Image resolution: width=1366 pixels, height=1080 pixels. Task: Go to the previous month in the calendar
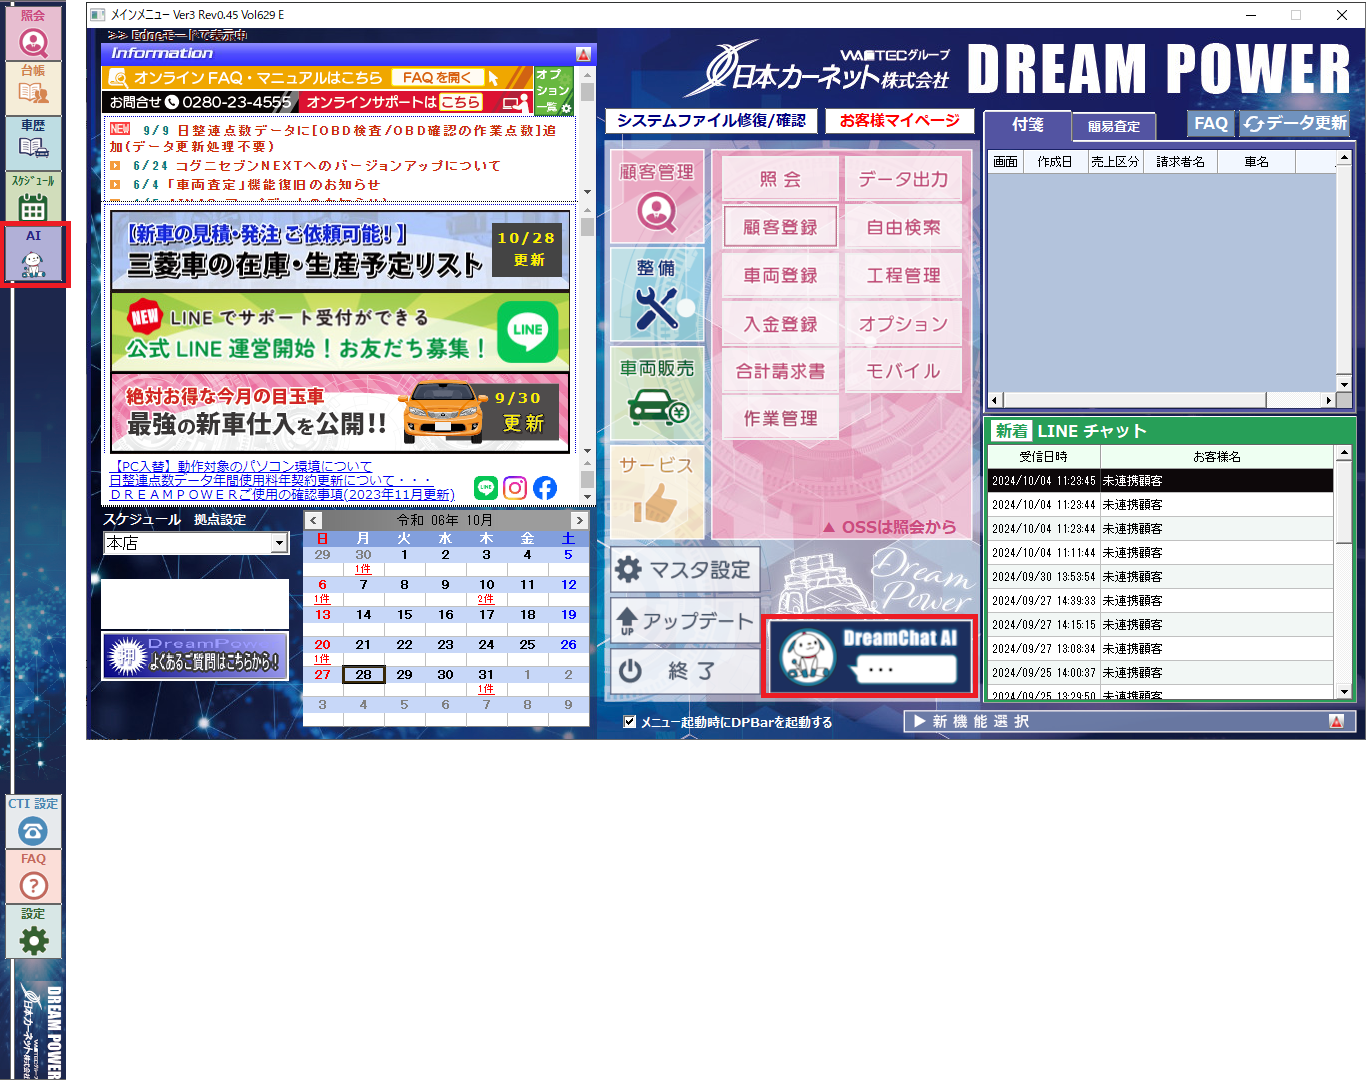click(314, 520)
